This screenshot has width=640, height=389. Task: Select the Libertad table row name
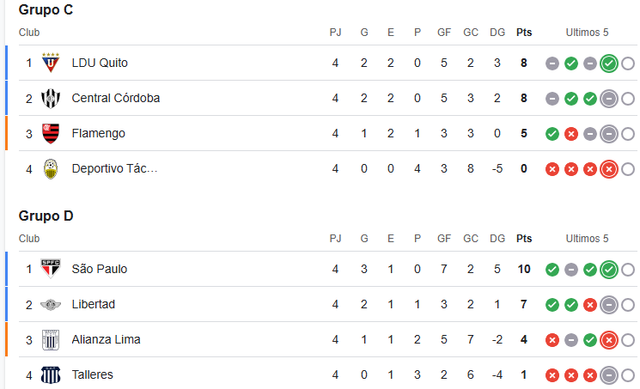click(x=93, y=305)
